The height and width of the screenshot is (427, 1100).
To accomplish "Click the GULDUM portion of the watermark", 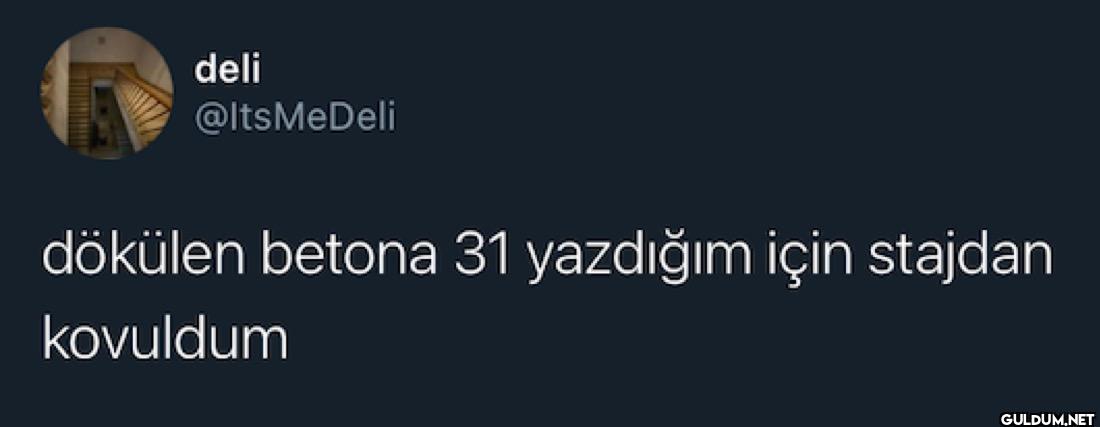I will pos(1031,419).
